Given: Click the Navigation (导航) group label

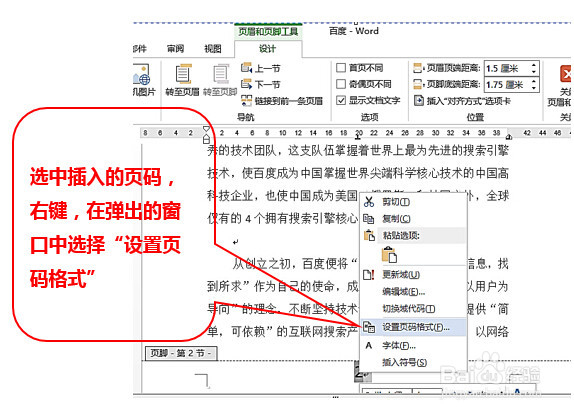Looking at the screenshot, I should click(x=245, y=117).
